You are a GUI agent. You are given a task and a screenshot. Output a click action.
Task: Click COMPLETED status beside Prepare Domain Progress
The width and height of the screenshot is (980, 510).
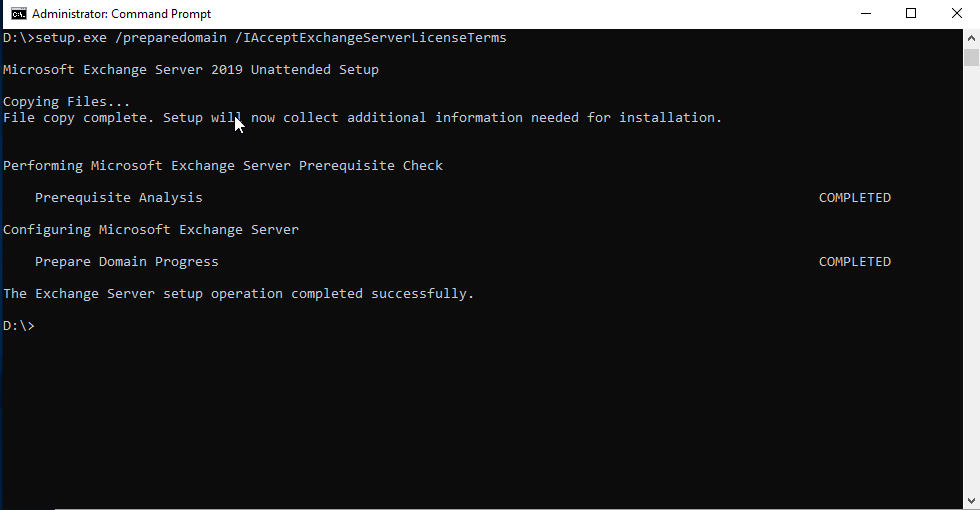854,262
